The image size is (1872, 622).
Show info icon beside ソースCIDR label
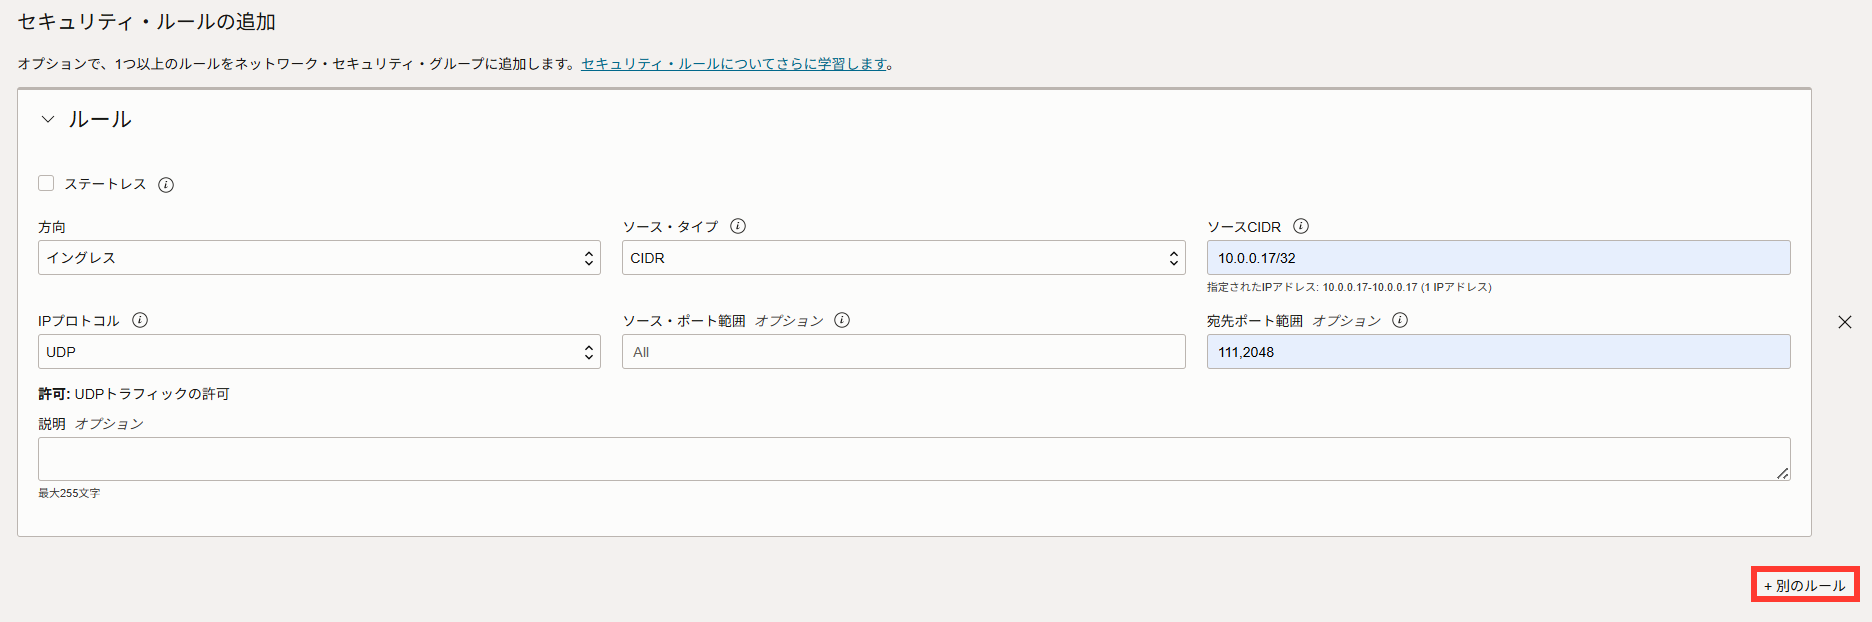[x=1301, y=226]
